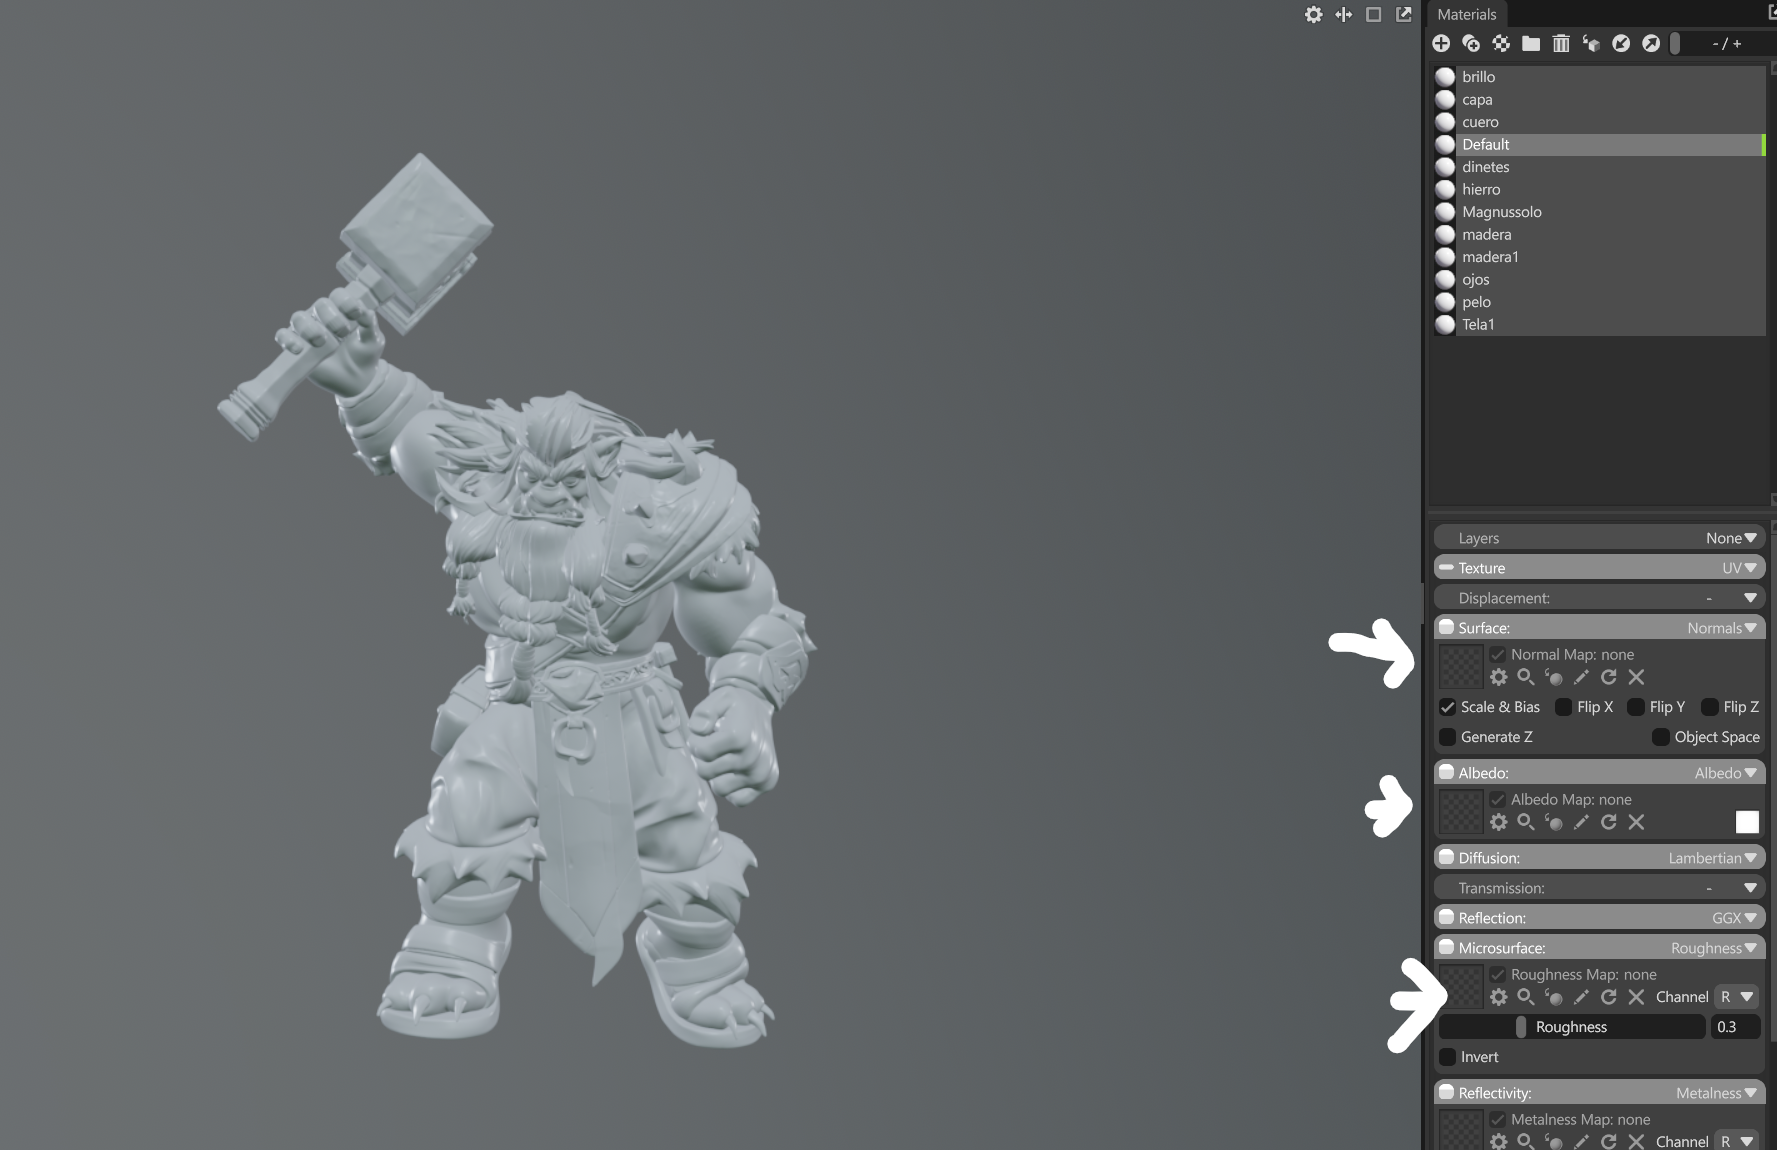Open the Roughness Map Channel R dropdown
This screenshot has width=1777, height=1150.
(x=1737, y=997)
